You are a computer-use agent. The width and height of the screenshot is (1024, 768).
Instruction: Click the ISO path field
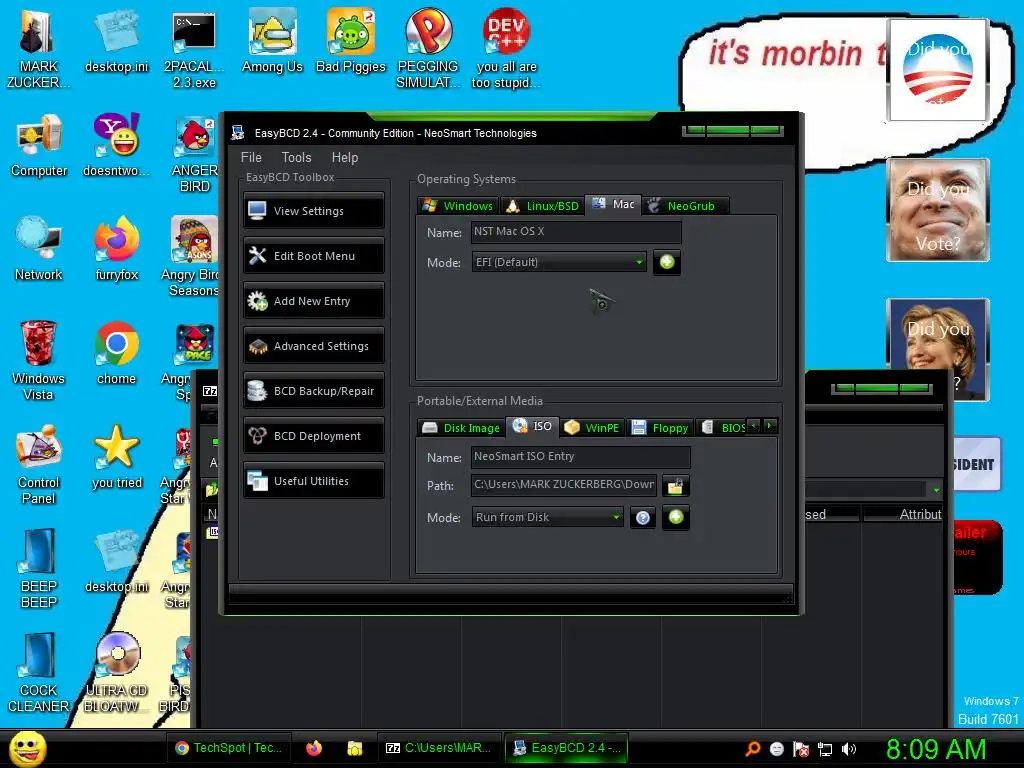point(564,485)
